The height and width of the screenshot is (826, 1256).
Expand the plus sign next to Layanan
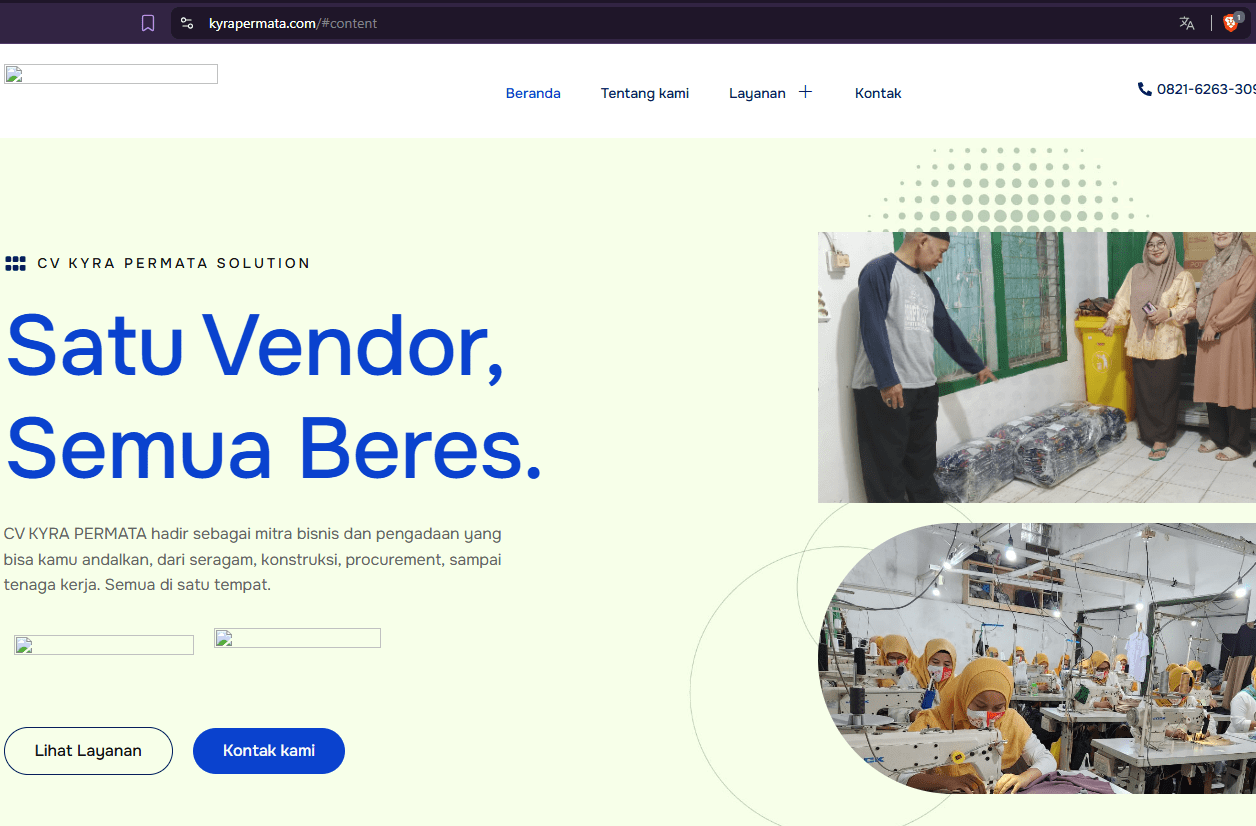tap(805, 92)
